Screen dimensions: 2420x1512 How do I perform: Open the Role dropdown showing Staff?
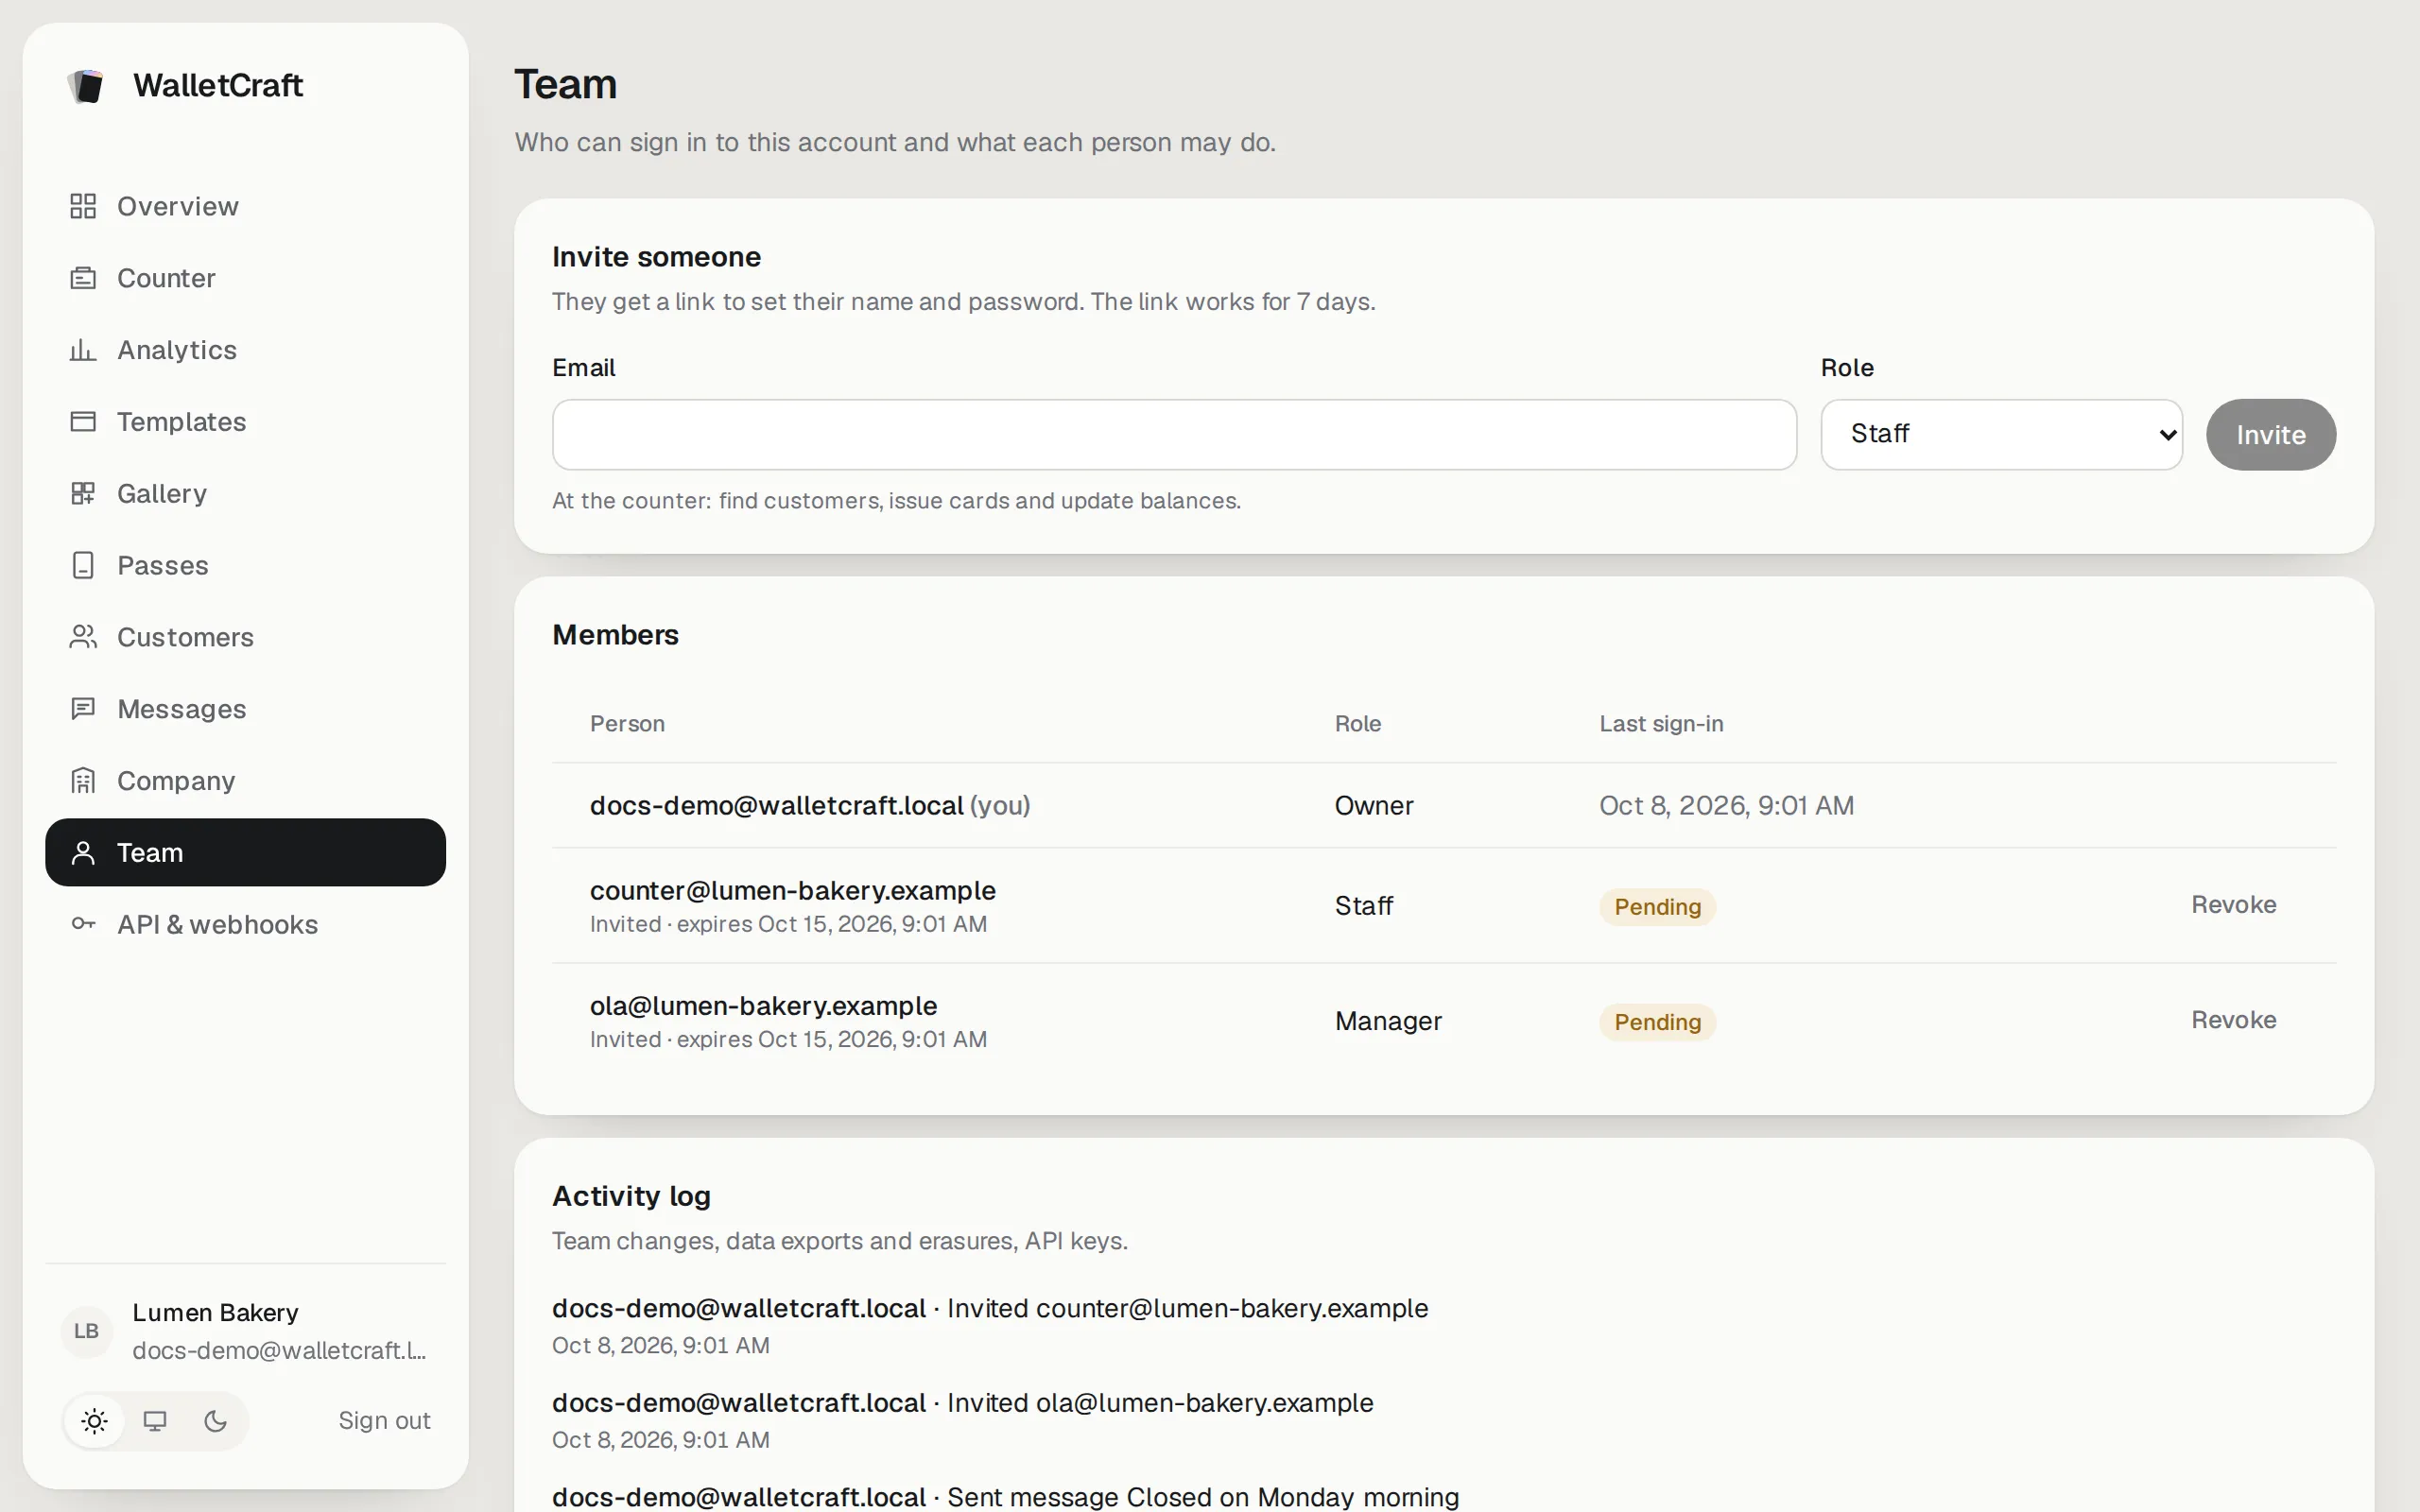[2001, 435]
